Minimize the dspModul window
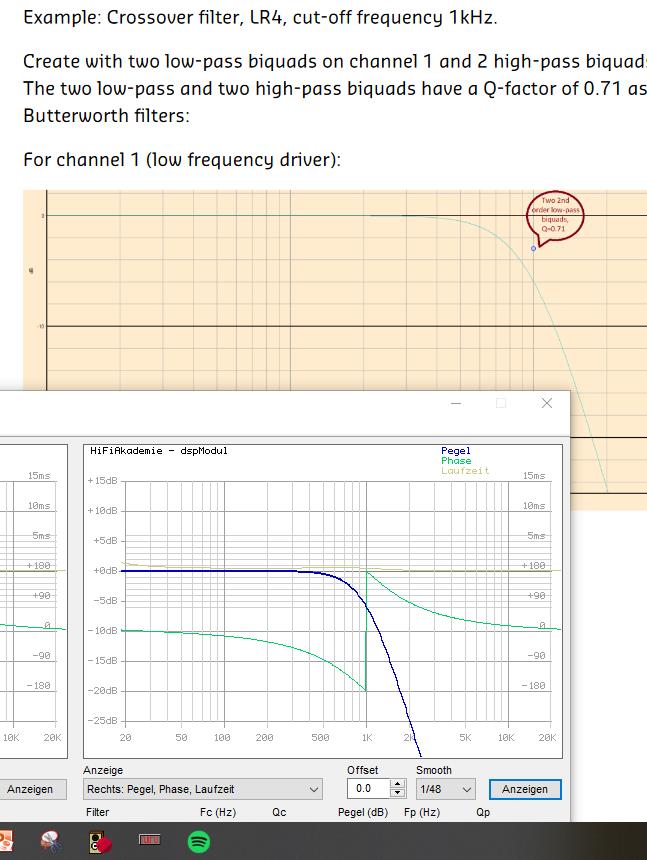The width and height of the screenshot is (647, 860). (x=456, y=403)
